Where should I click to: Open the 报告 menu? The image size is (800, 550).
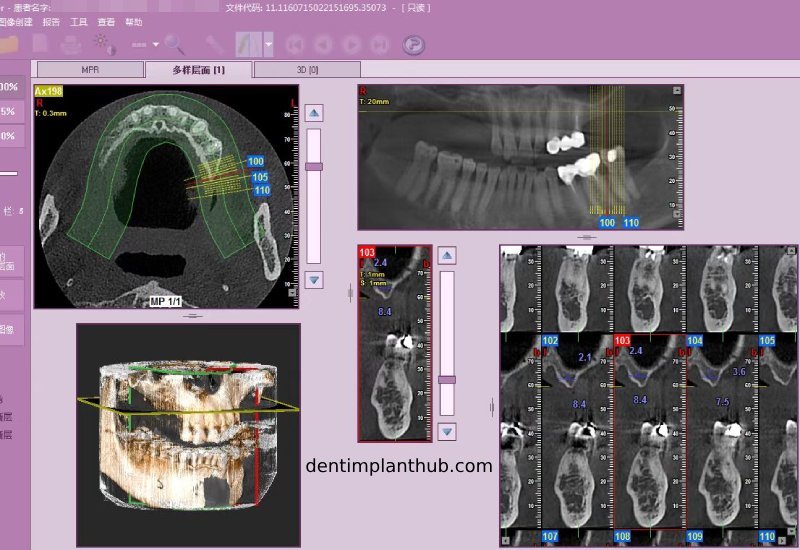coord(51,22)
